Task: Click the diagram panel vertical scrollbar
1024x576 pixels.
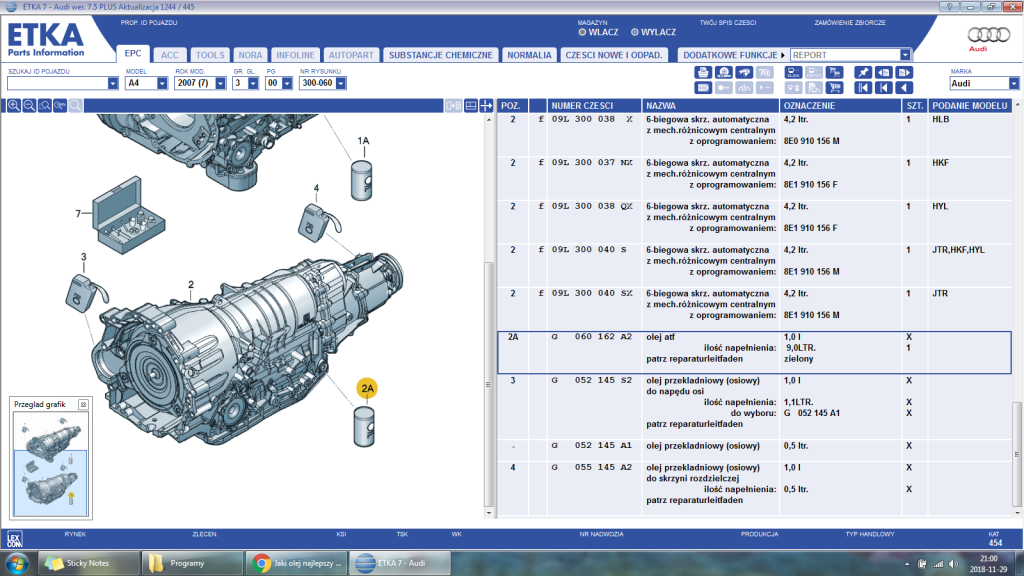Action: point(489,382)
